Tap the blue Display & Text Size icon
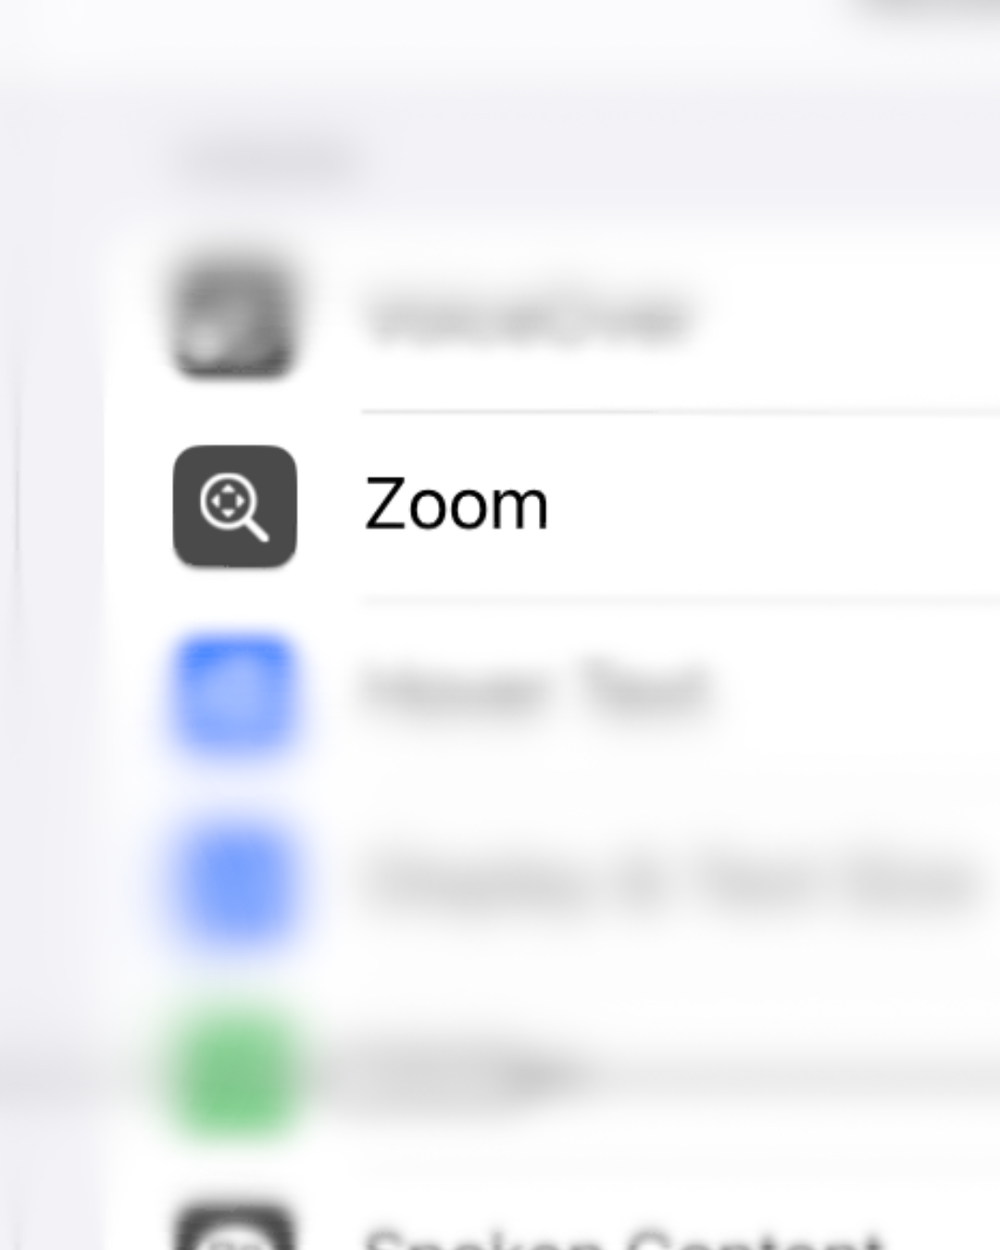The height and width of the screenshot is (1250, 1000). (x=235, y=883)
